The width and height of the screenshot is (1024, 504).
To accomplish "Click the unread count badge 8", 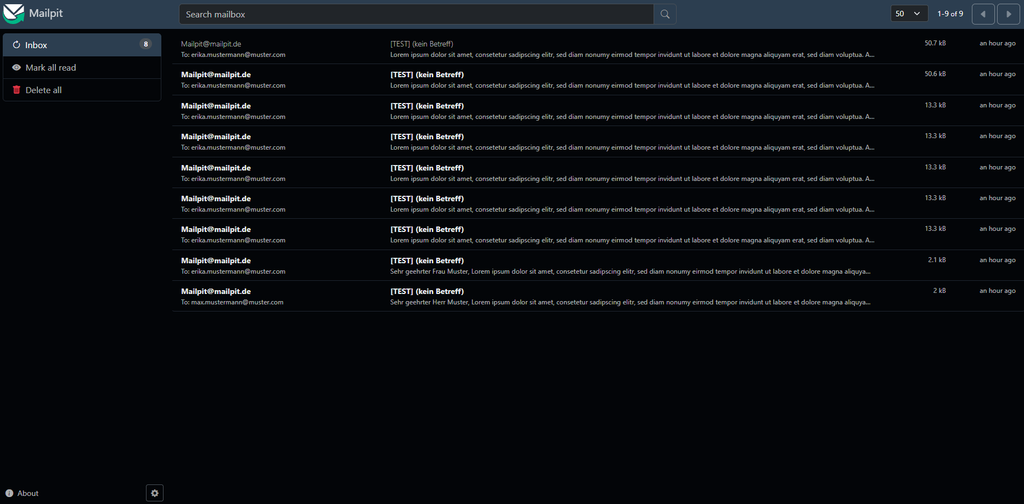I will pyautogui.click(x=145, y=44).
